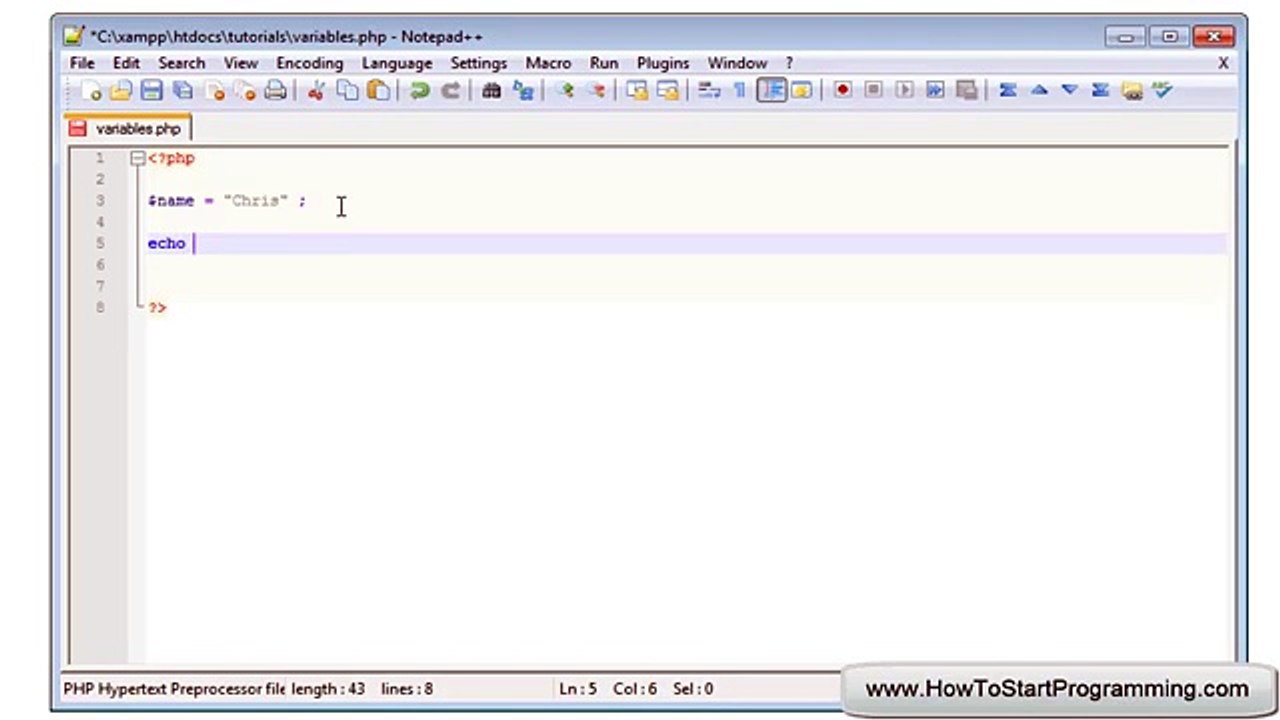Click the "Chris" string on line 3
Image resolution: width=1280 pixels, height=720 pixels.
tap(256, 201)
